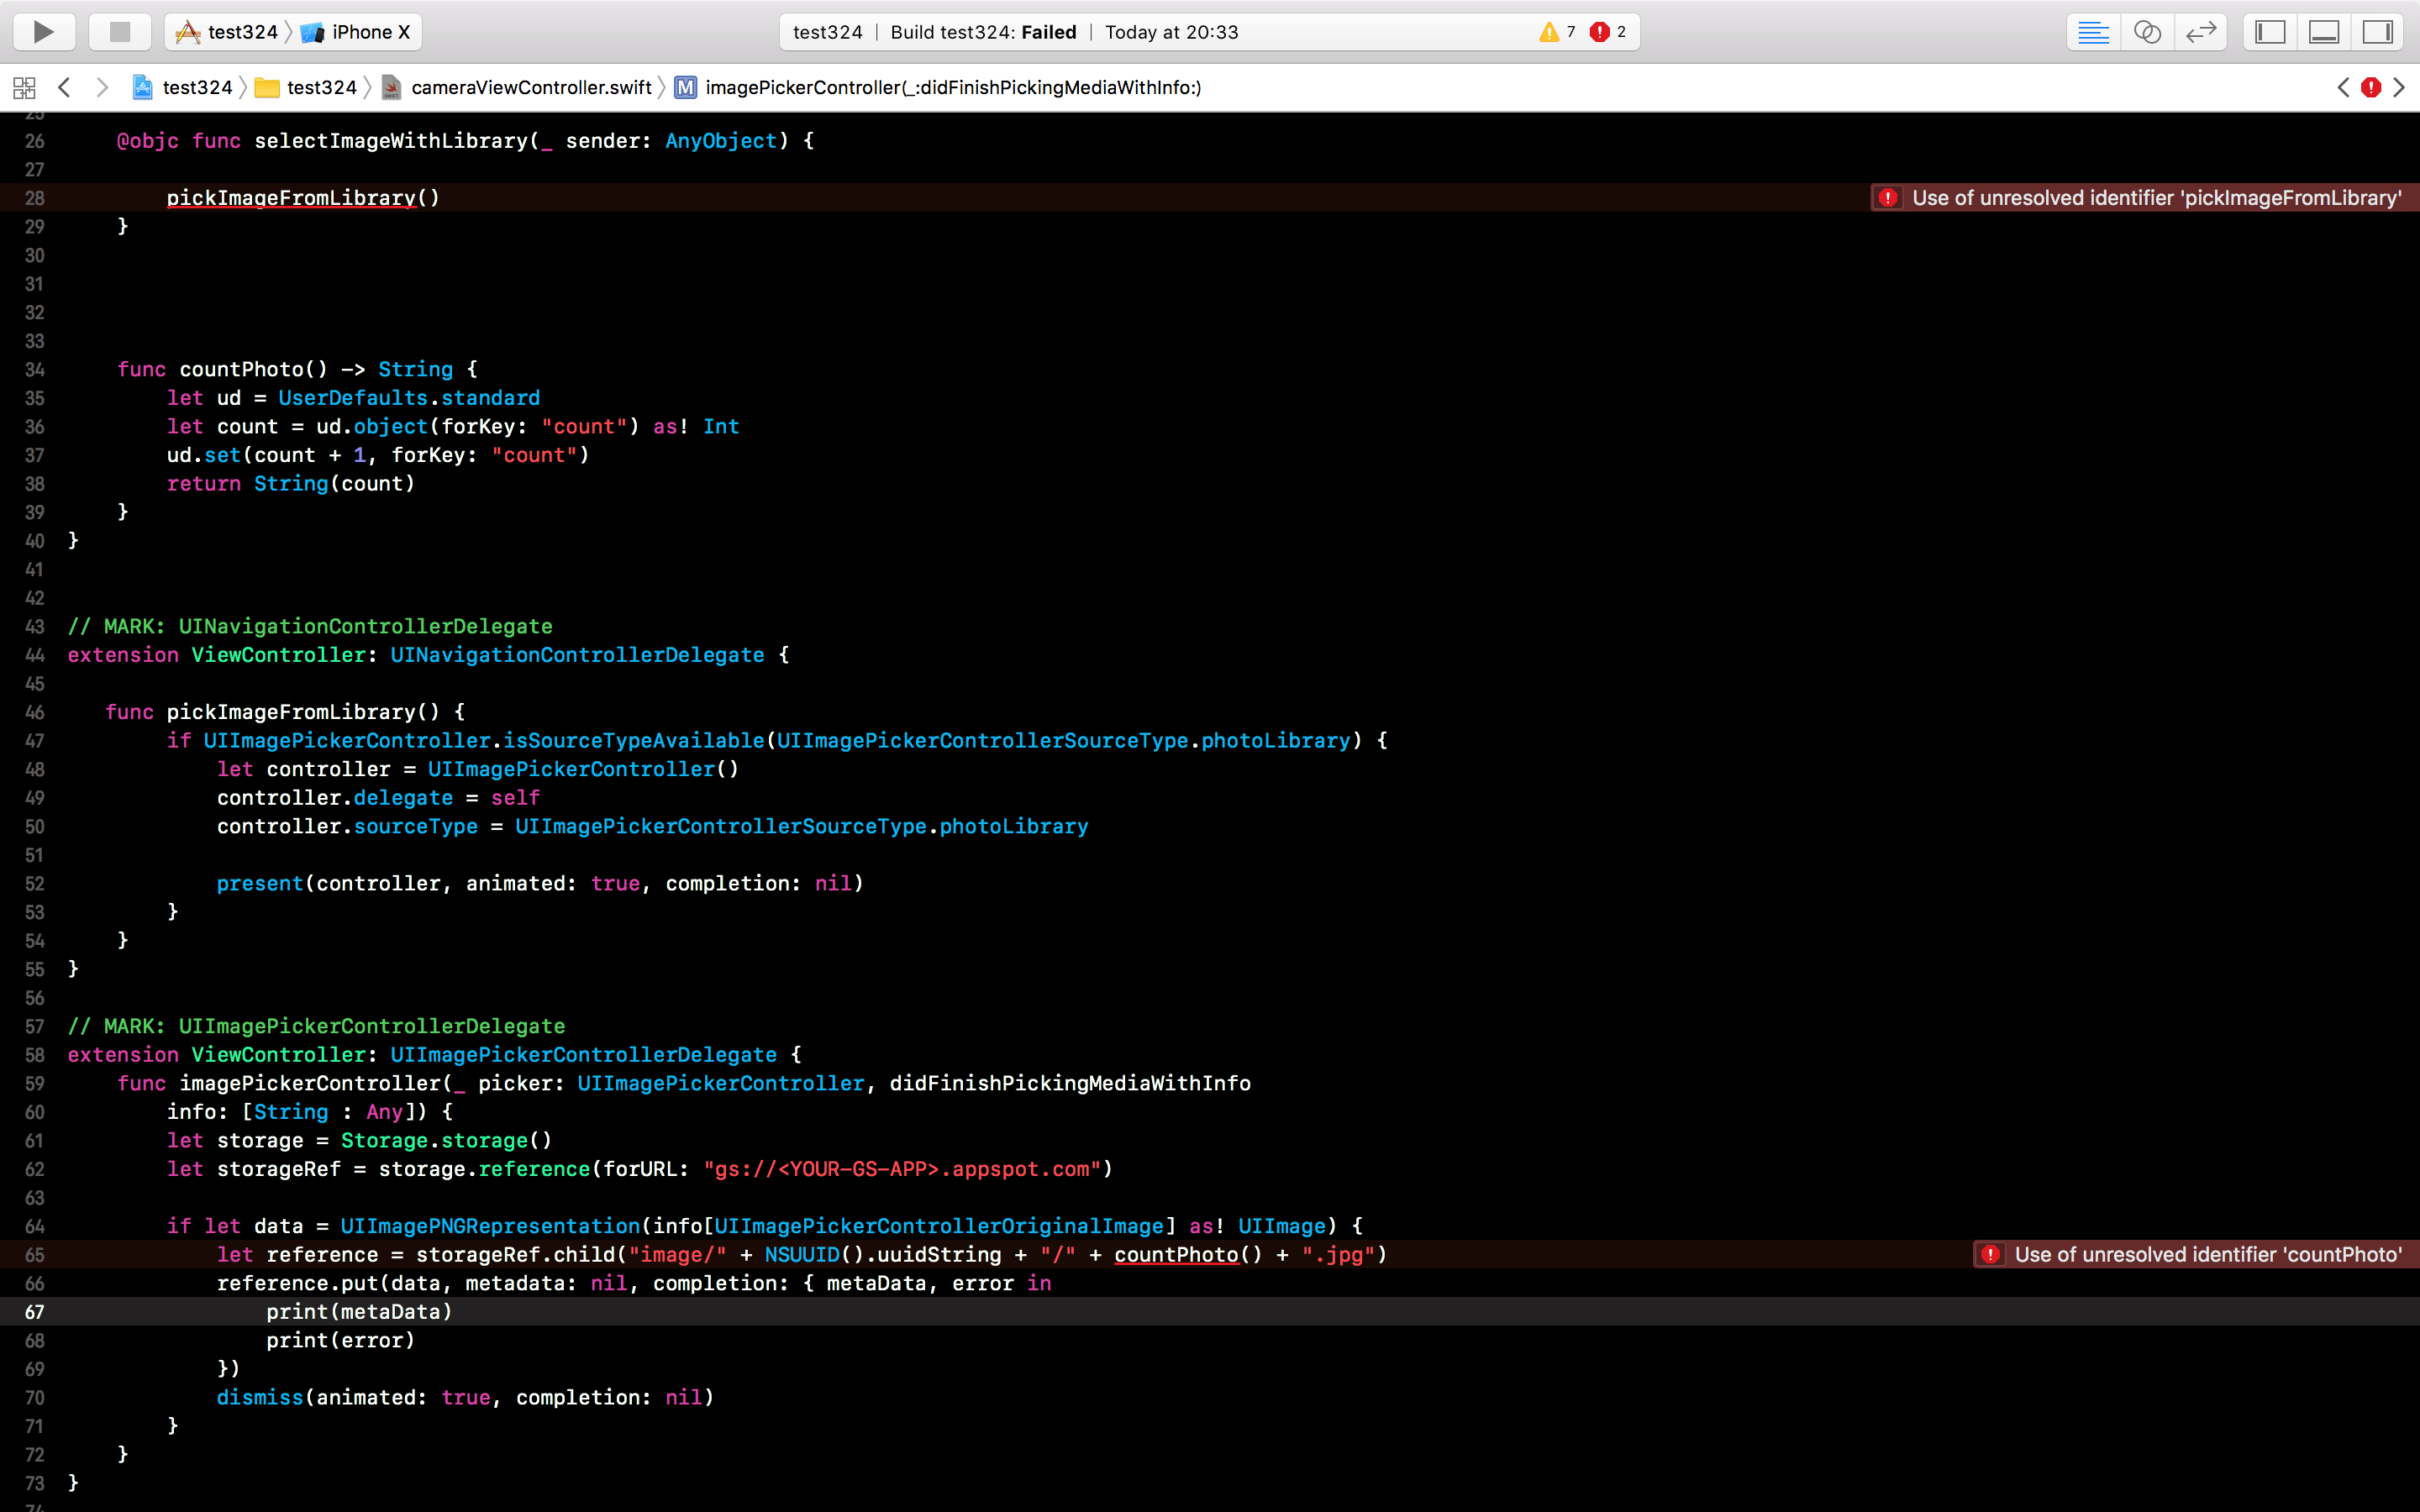Image resolution: width=2420 pixels, height=1512 pixels.
Task: Click line number 46 in gutter
Action: [x=34, y=713]
